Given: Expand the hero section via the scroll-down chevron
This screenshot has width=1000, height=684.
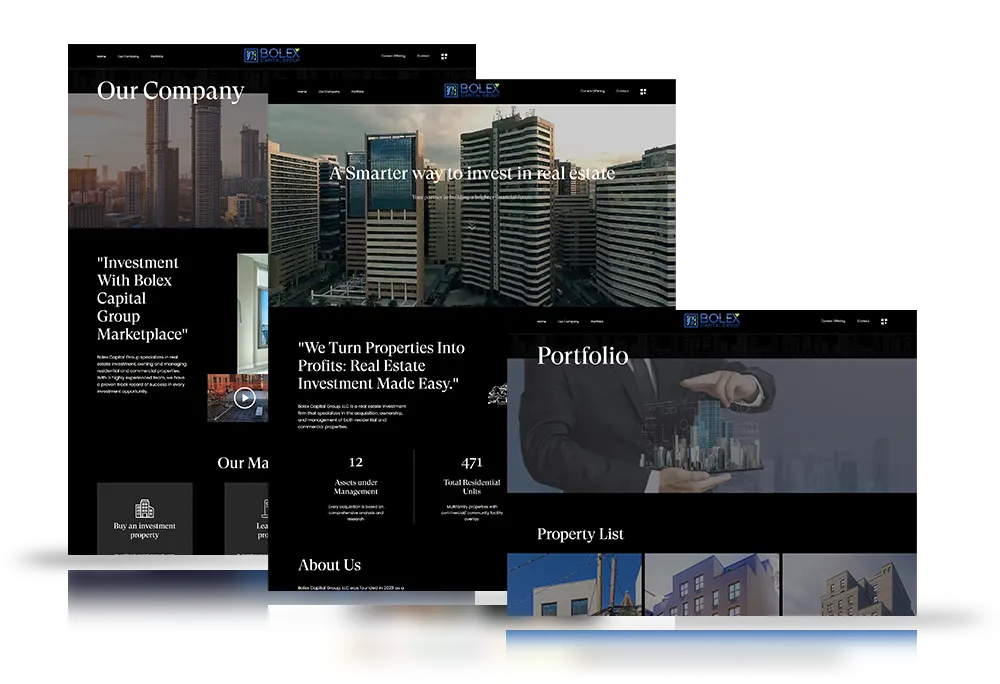Looking at the screenshot, I should click(x=470, y=227).
